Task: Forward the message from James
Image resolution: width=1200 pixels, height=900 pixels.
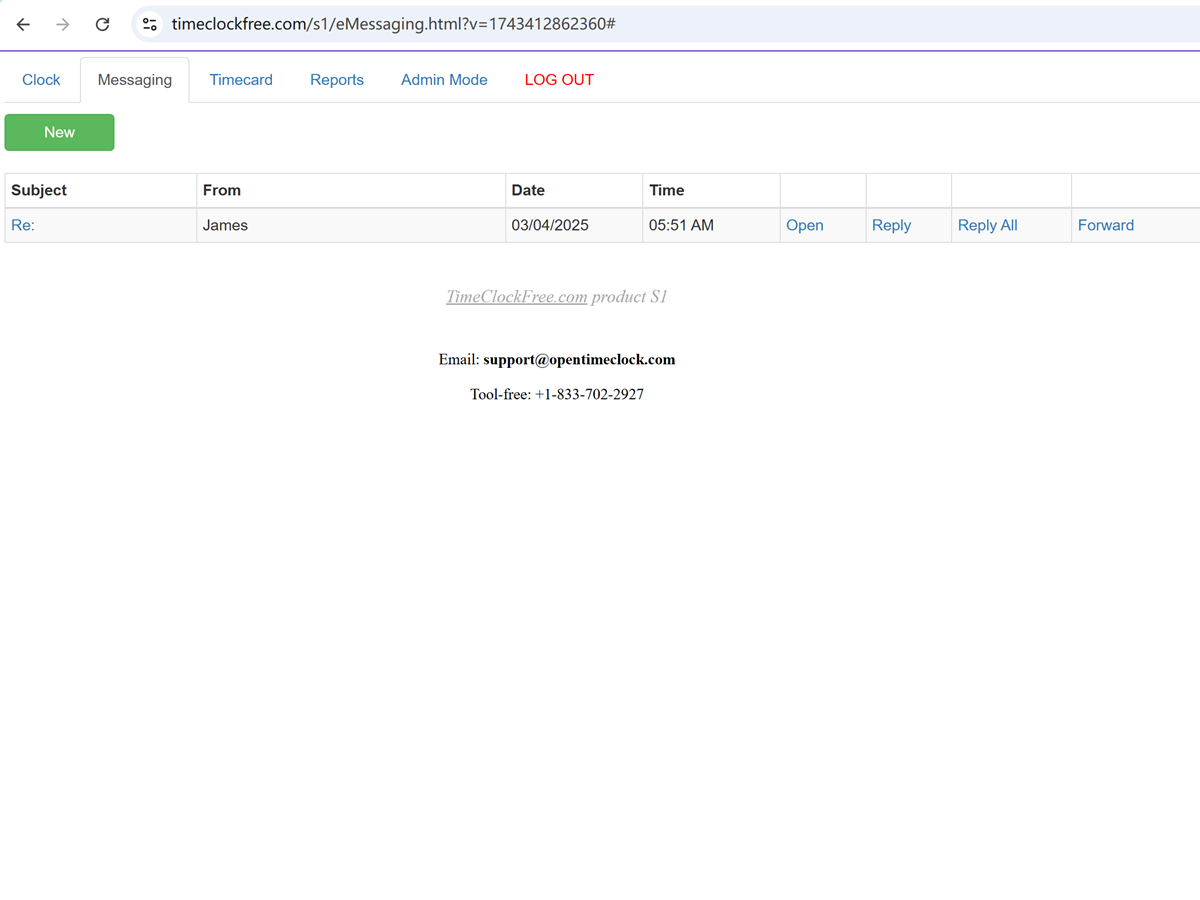Action: coord(1106,225)
